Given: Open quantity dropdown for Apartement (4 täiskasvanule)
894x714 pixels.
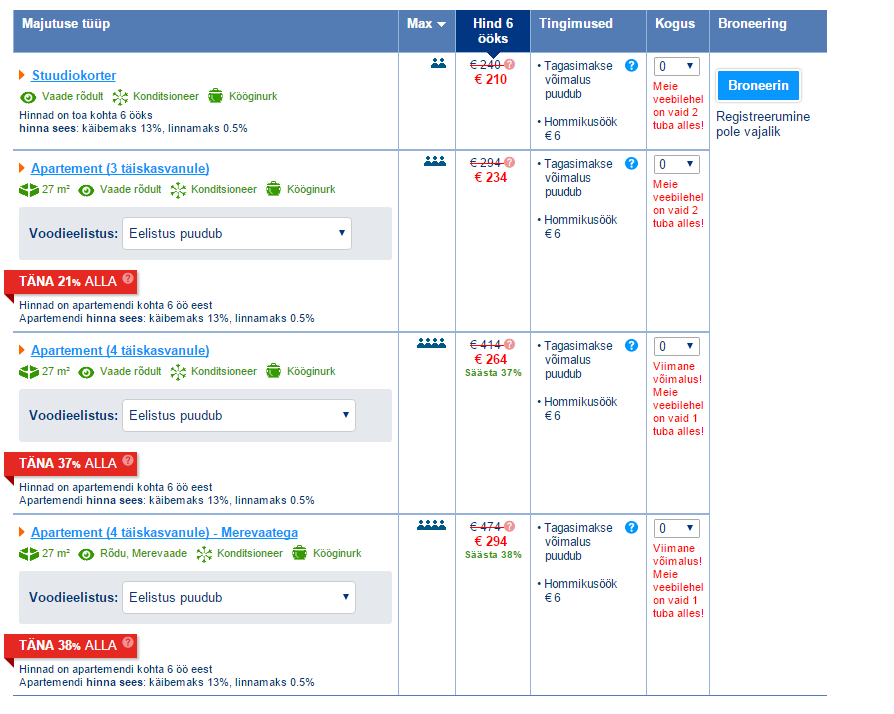Looking at the screenshot, I should tap(676, 346).
